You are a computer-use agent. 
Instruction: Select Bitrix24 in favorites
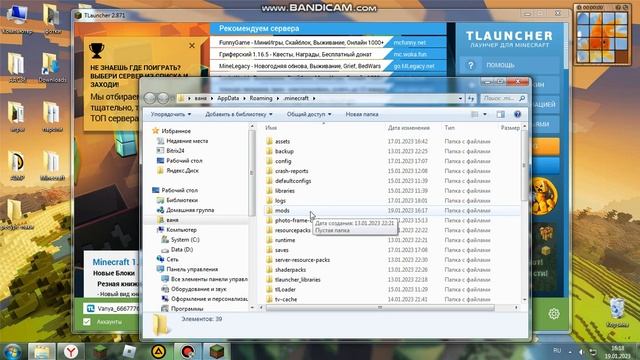coord(175,151)
